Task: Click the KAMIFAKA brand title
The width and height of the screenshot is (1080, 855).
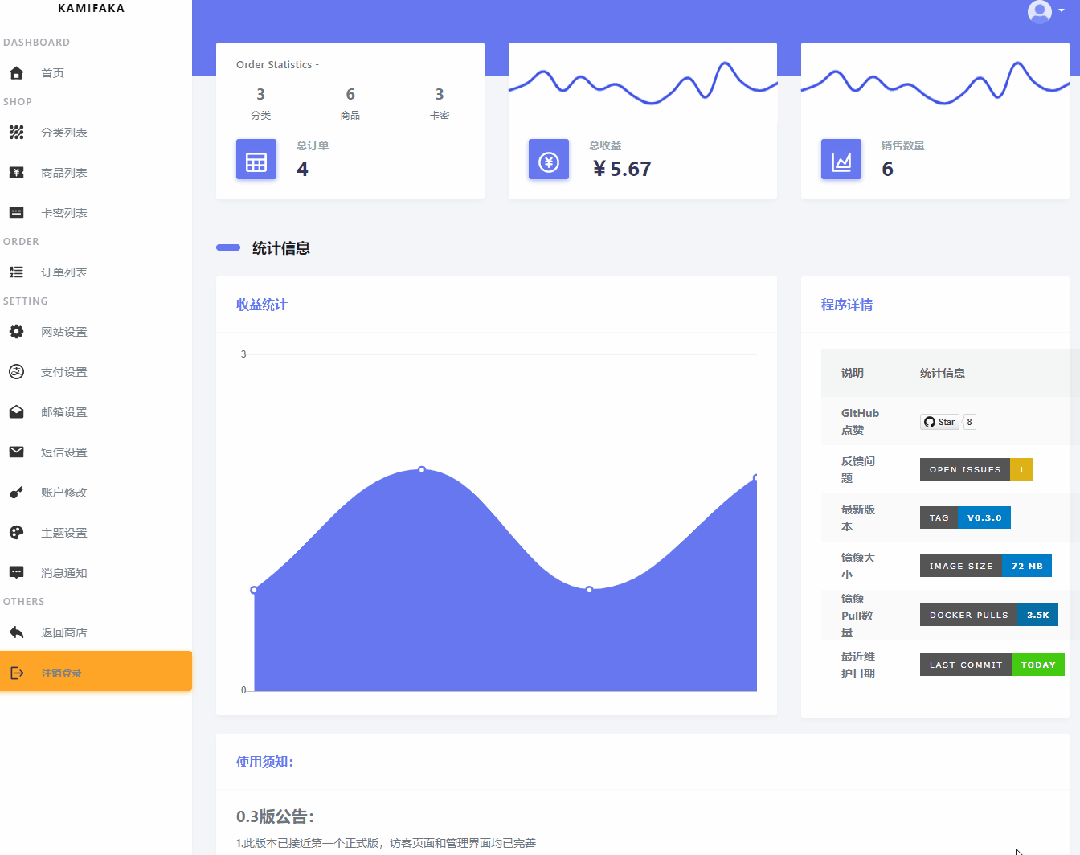Action: tap(92, 8)
